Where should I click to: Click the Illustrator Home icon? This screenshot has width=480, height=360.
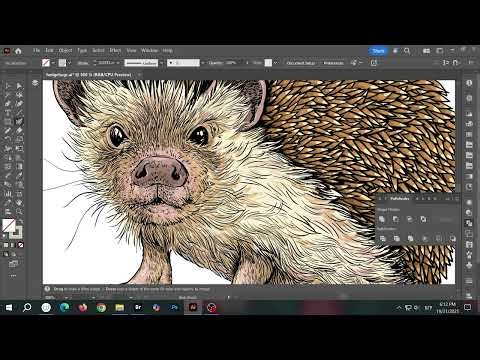tap(18, 51)
